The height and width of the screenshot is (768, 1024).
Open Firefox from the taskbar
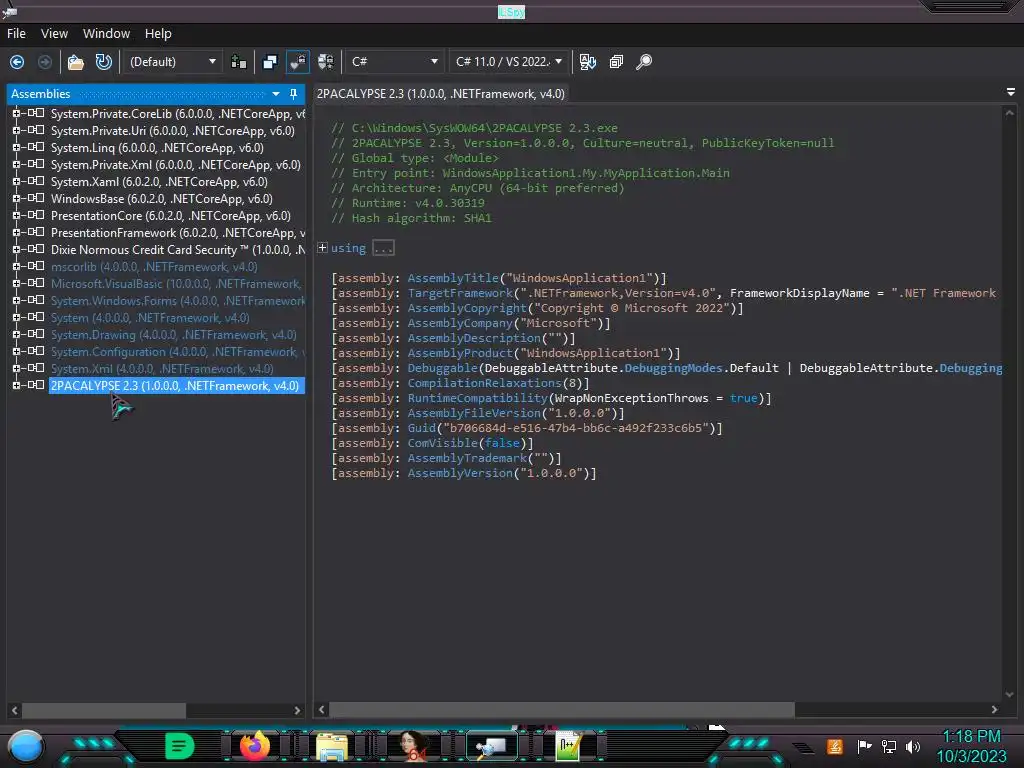[x=255, y=746]
